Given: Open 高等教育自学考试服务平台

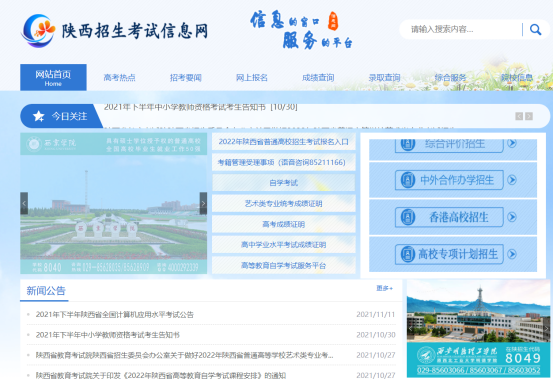Looking at the screenshot, I should click(x=284, y=265).
